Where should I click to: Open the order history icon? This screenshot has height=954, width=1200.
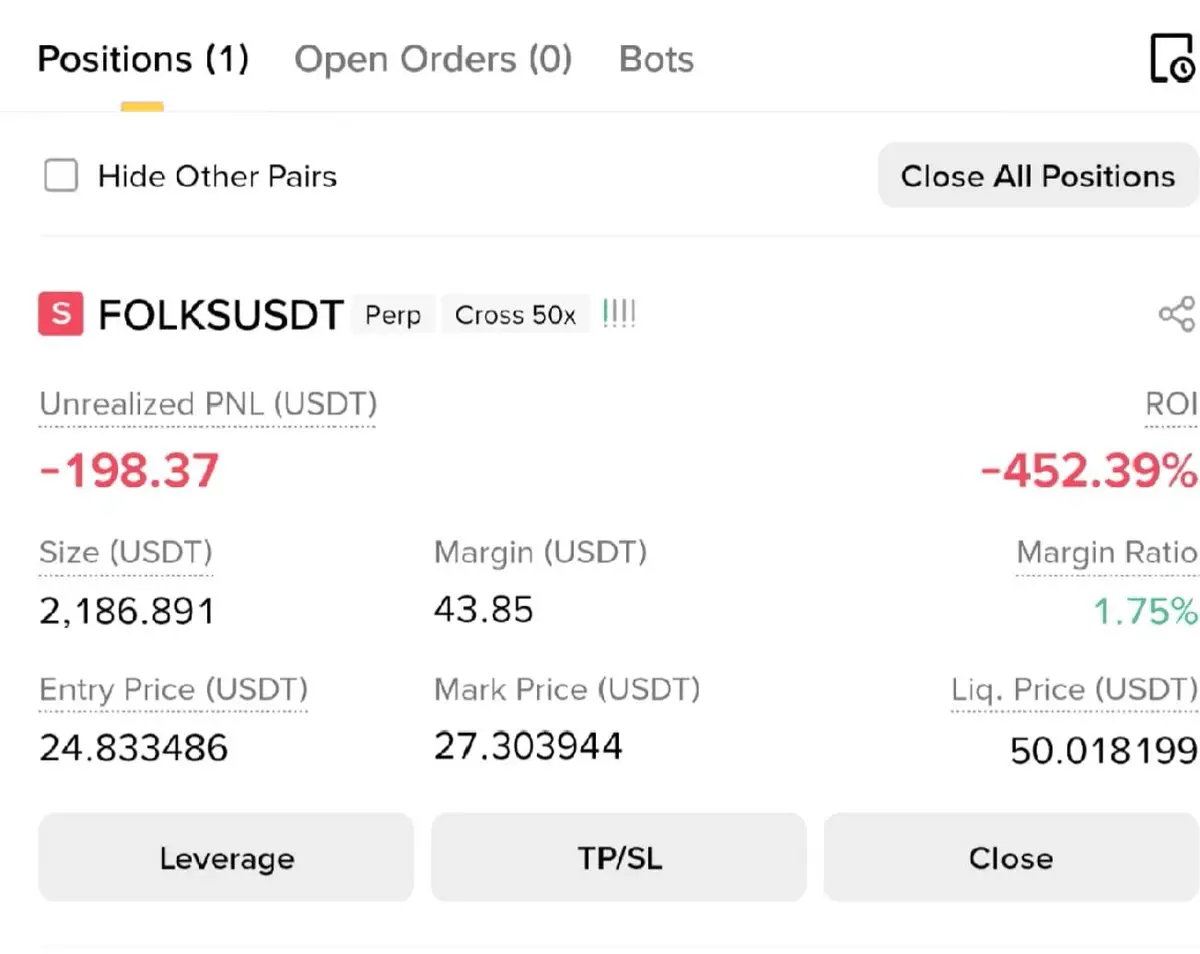tap(1172, 58)
